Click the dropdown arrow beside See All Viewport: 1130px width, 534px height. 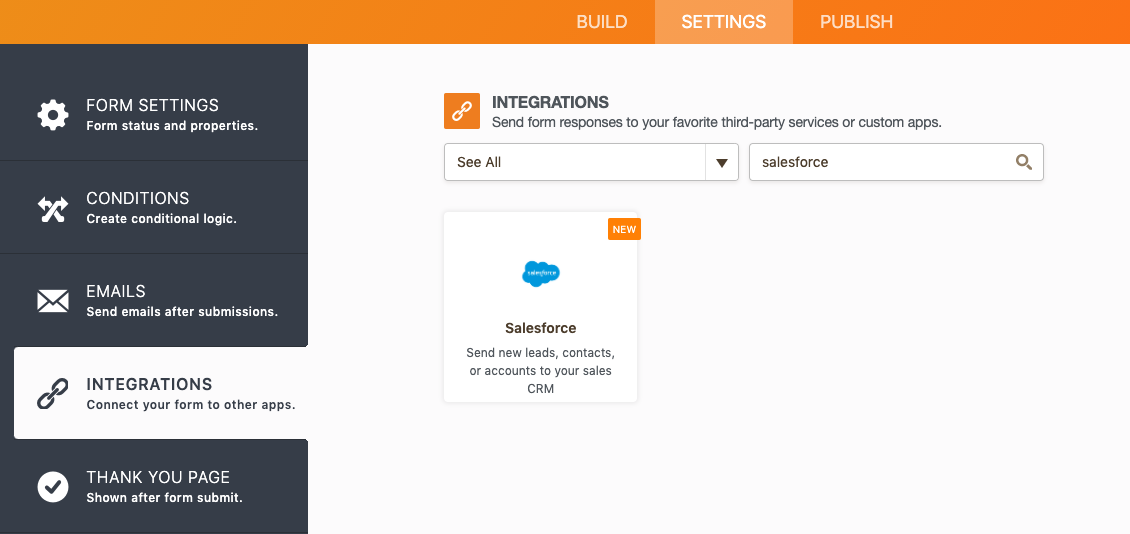tap(722, 163)
